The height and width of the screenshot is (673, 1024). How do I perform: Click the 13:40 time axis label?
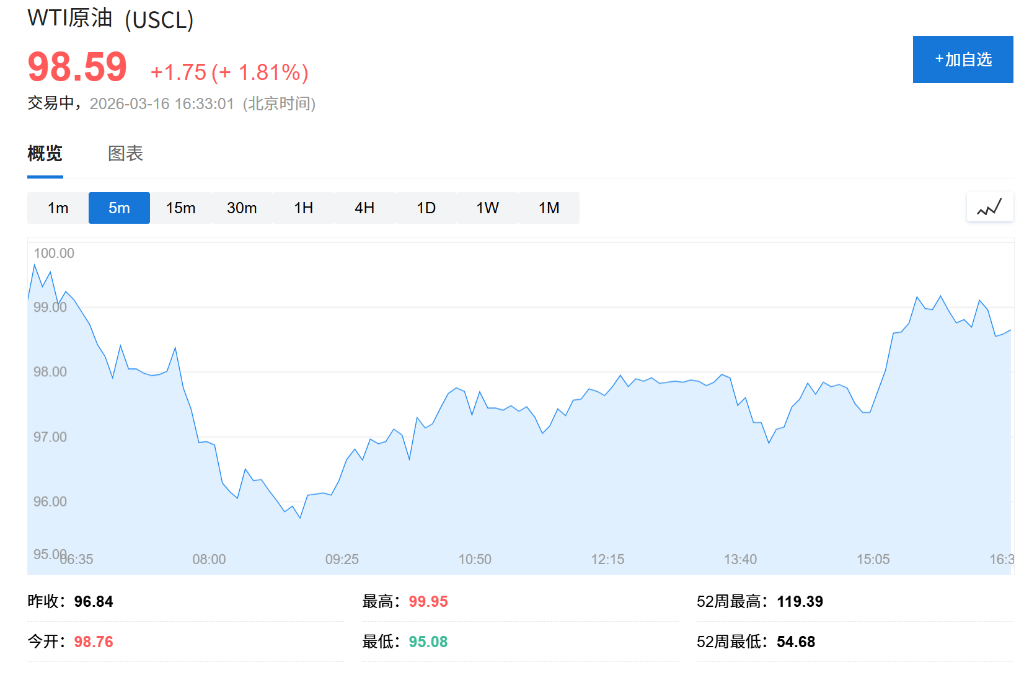[x=740, y=559]
